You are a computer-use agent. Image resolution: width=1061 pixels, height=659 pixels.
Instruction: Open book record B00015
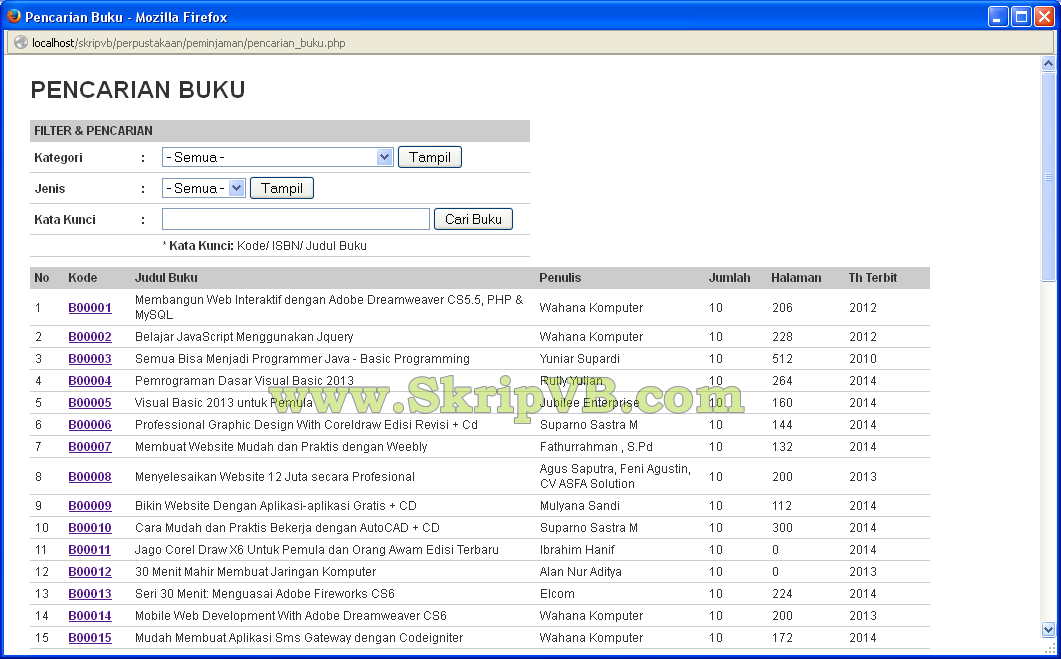tap(89, 637)
